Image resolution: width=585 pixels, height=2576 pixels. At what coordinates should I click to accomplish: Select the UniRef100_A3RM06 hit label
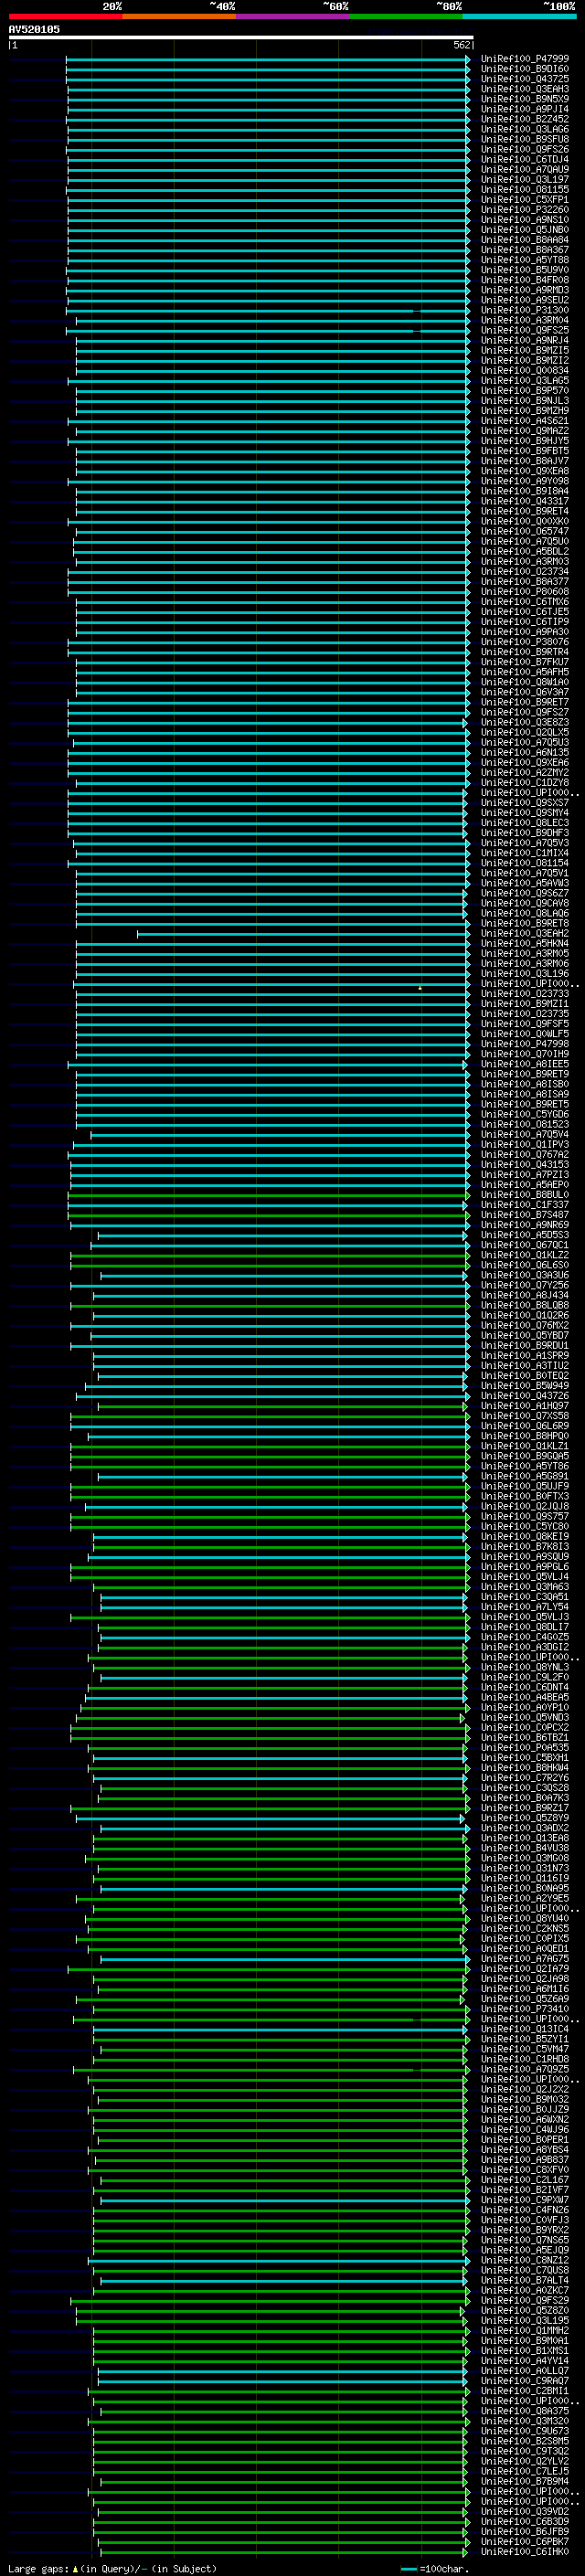coord(525,963)
